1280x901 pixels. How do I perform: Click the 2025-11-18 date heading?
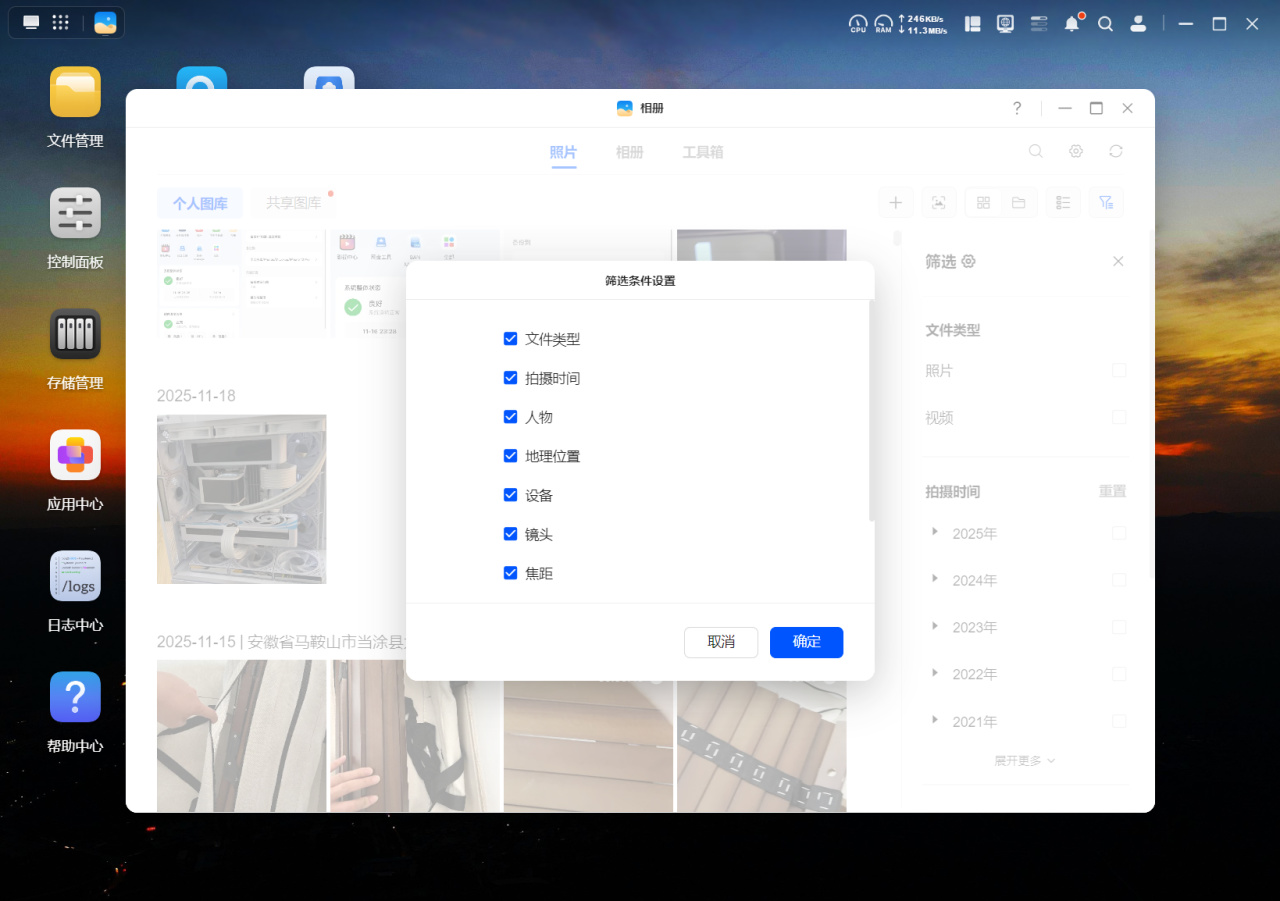pyautogui.click(x=196, y=396)
